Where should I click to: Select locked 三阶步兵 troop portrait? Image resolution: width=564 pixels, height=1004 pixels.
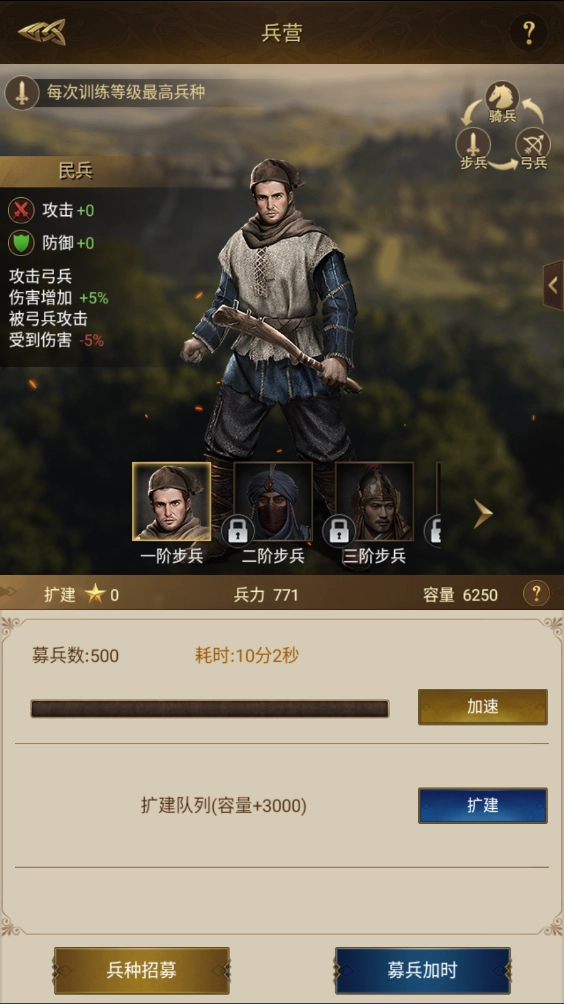tap(375, 502)
